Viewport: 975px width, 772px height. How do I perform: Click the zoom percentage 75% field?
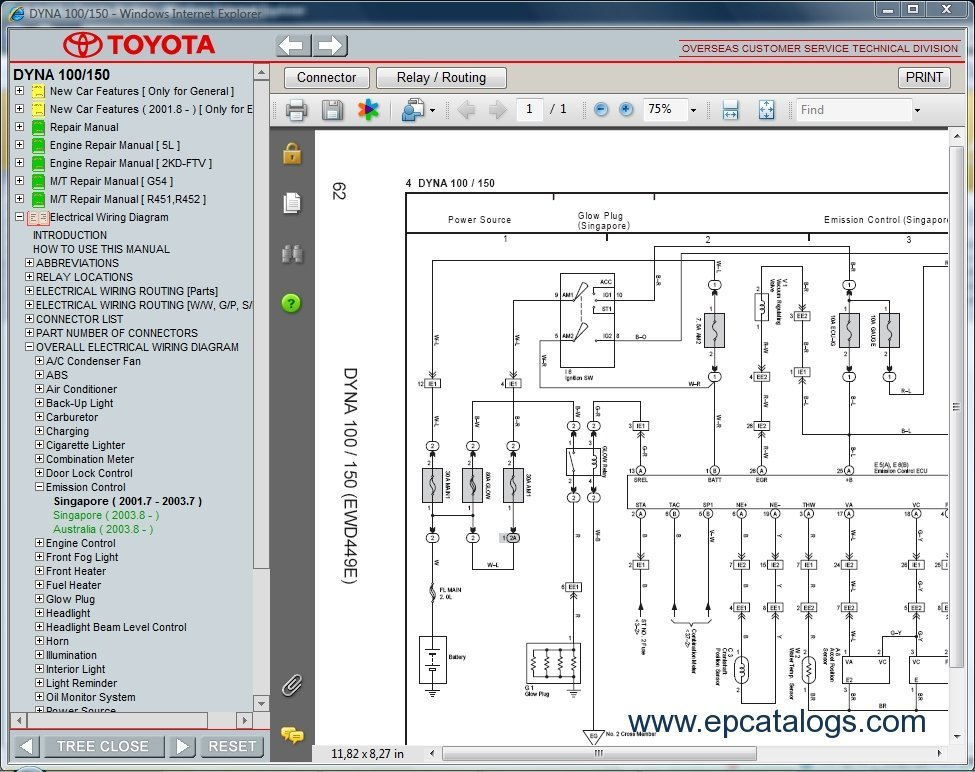point(665,109)
